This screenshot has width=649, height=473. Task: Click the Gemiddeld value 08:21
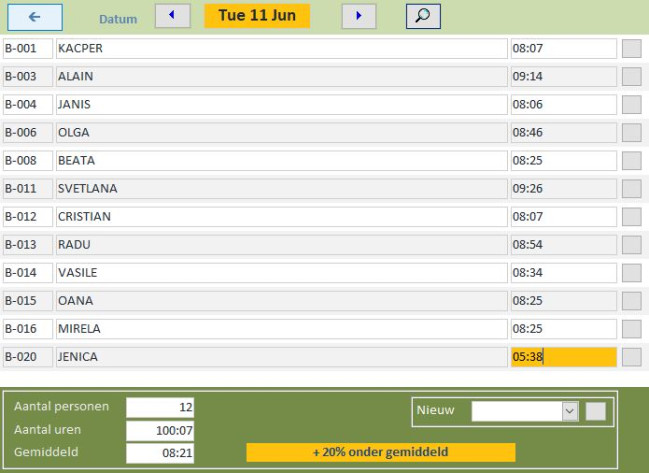click(x=160, y=453)
